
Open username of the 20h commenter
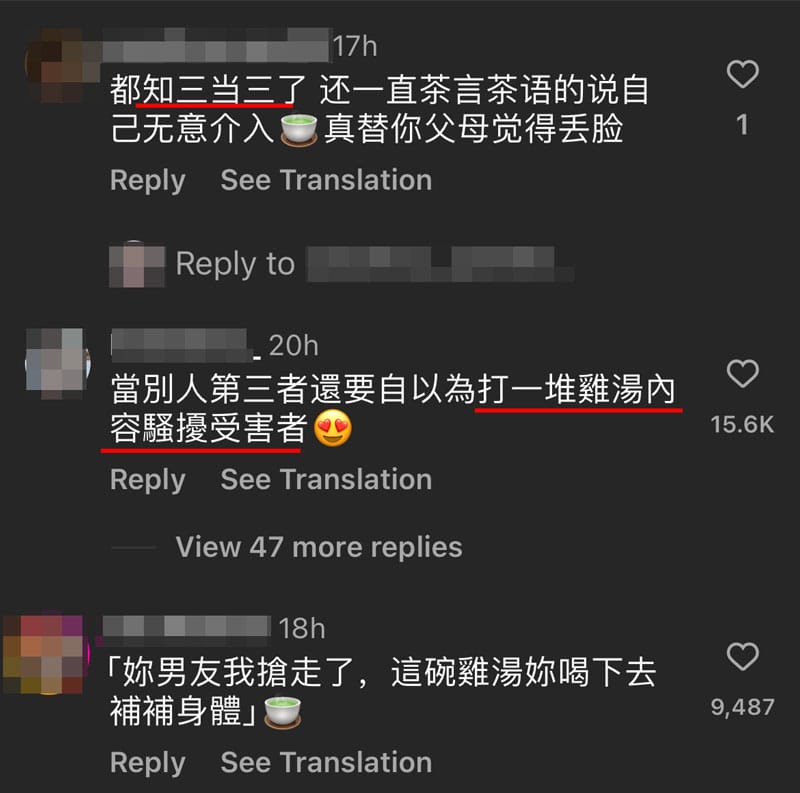pyautogui.click(x=186, y=345)
